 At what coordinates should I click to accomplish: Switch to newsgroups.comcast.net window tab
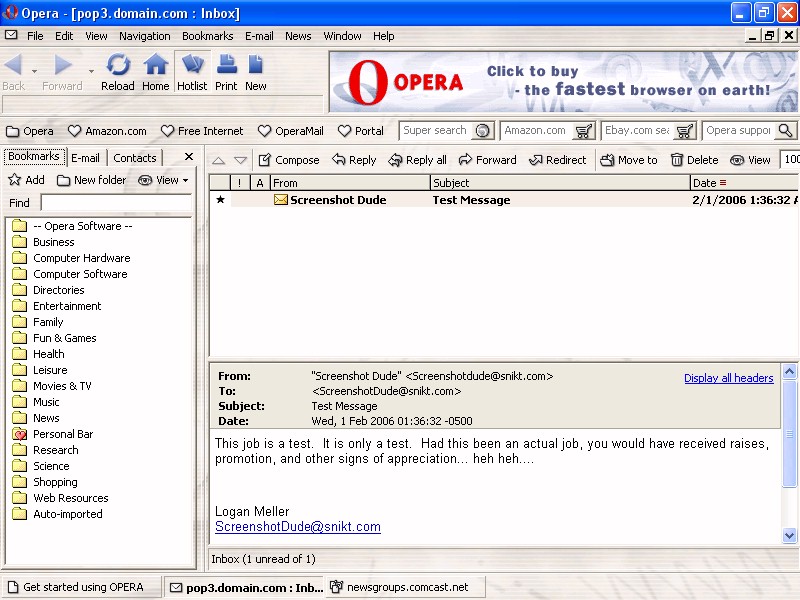point(406,587)
